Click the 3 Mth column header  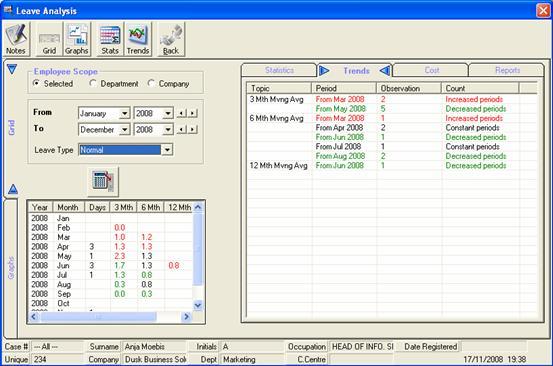[123, 207]
